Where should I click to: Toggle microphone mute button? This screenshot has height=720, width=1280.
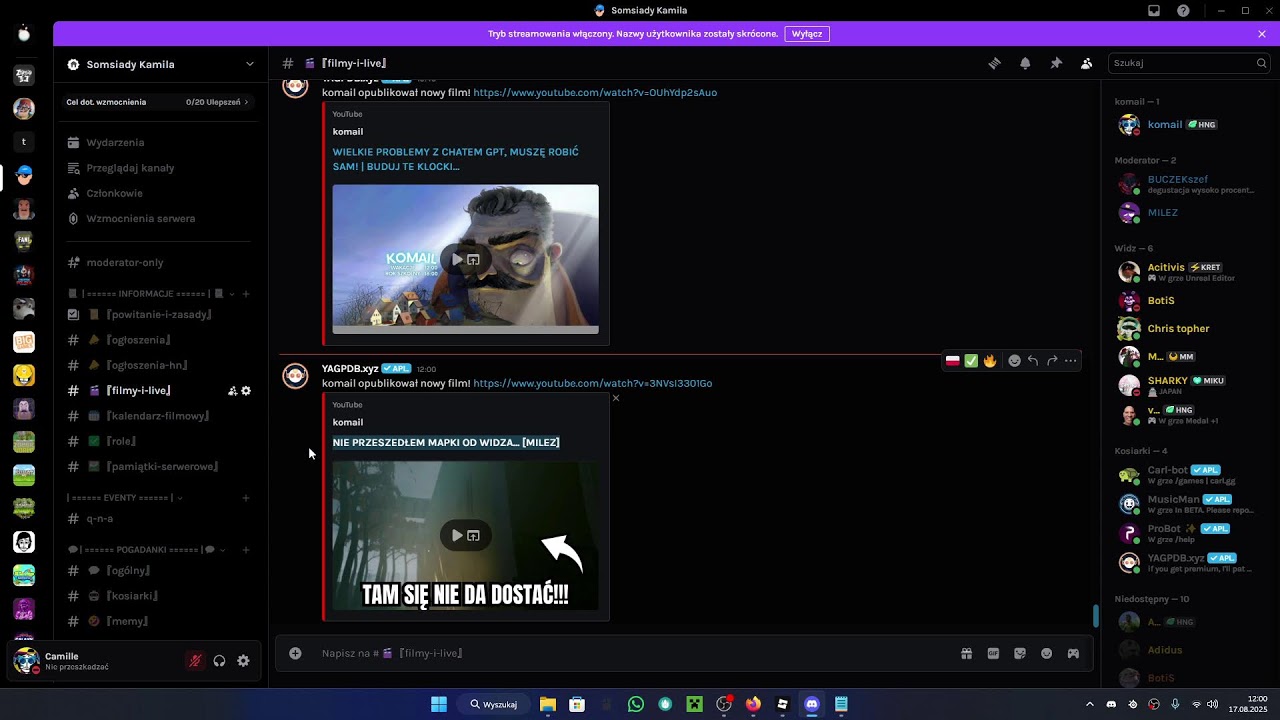coord(195,661)
